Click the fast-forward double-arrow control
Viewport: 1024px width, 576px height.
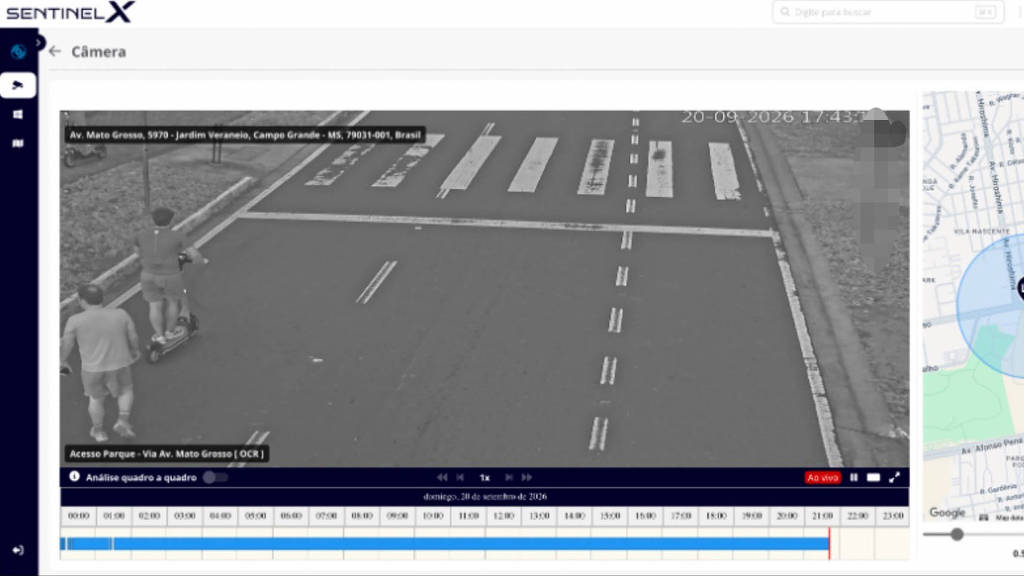tap(526, 477)
